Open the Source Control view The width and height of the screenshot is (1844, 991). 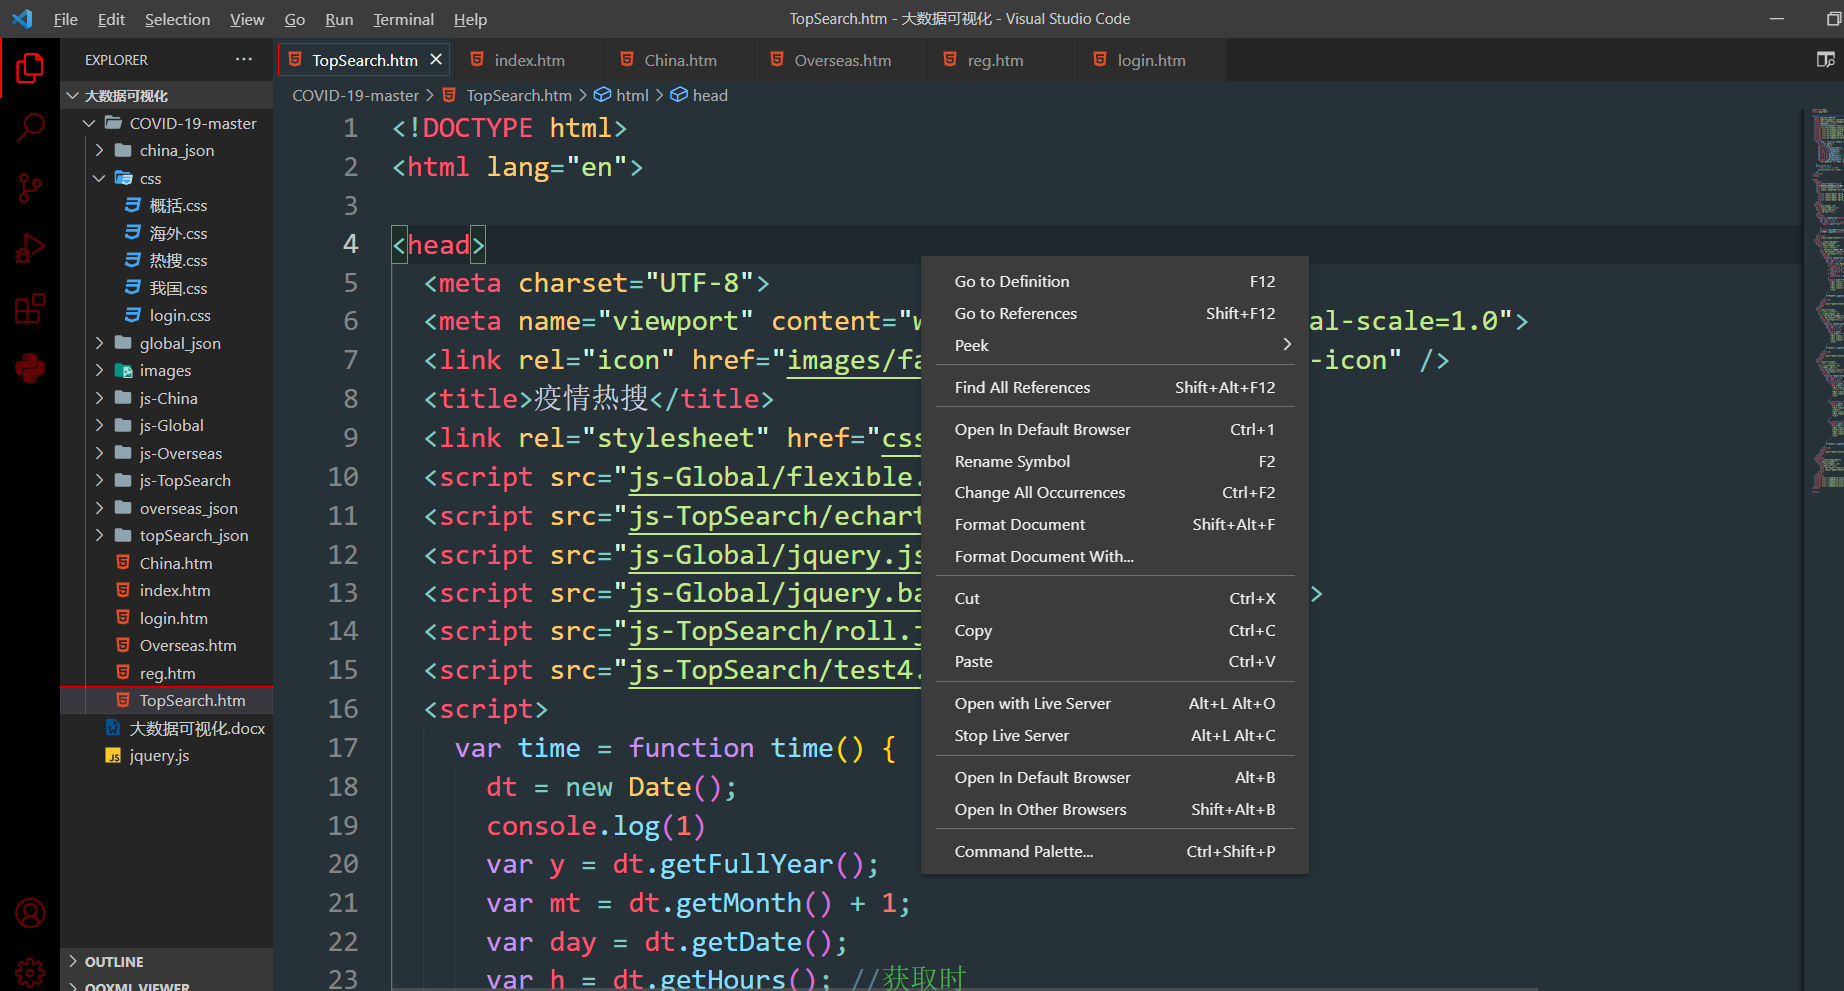30,188
